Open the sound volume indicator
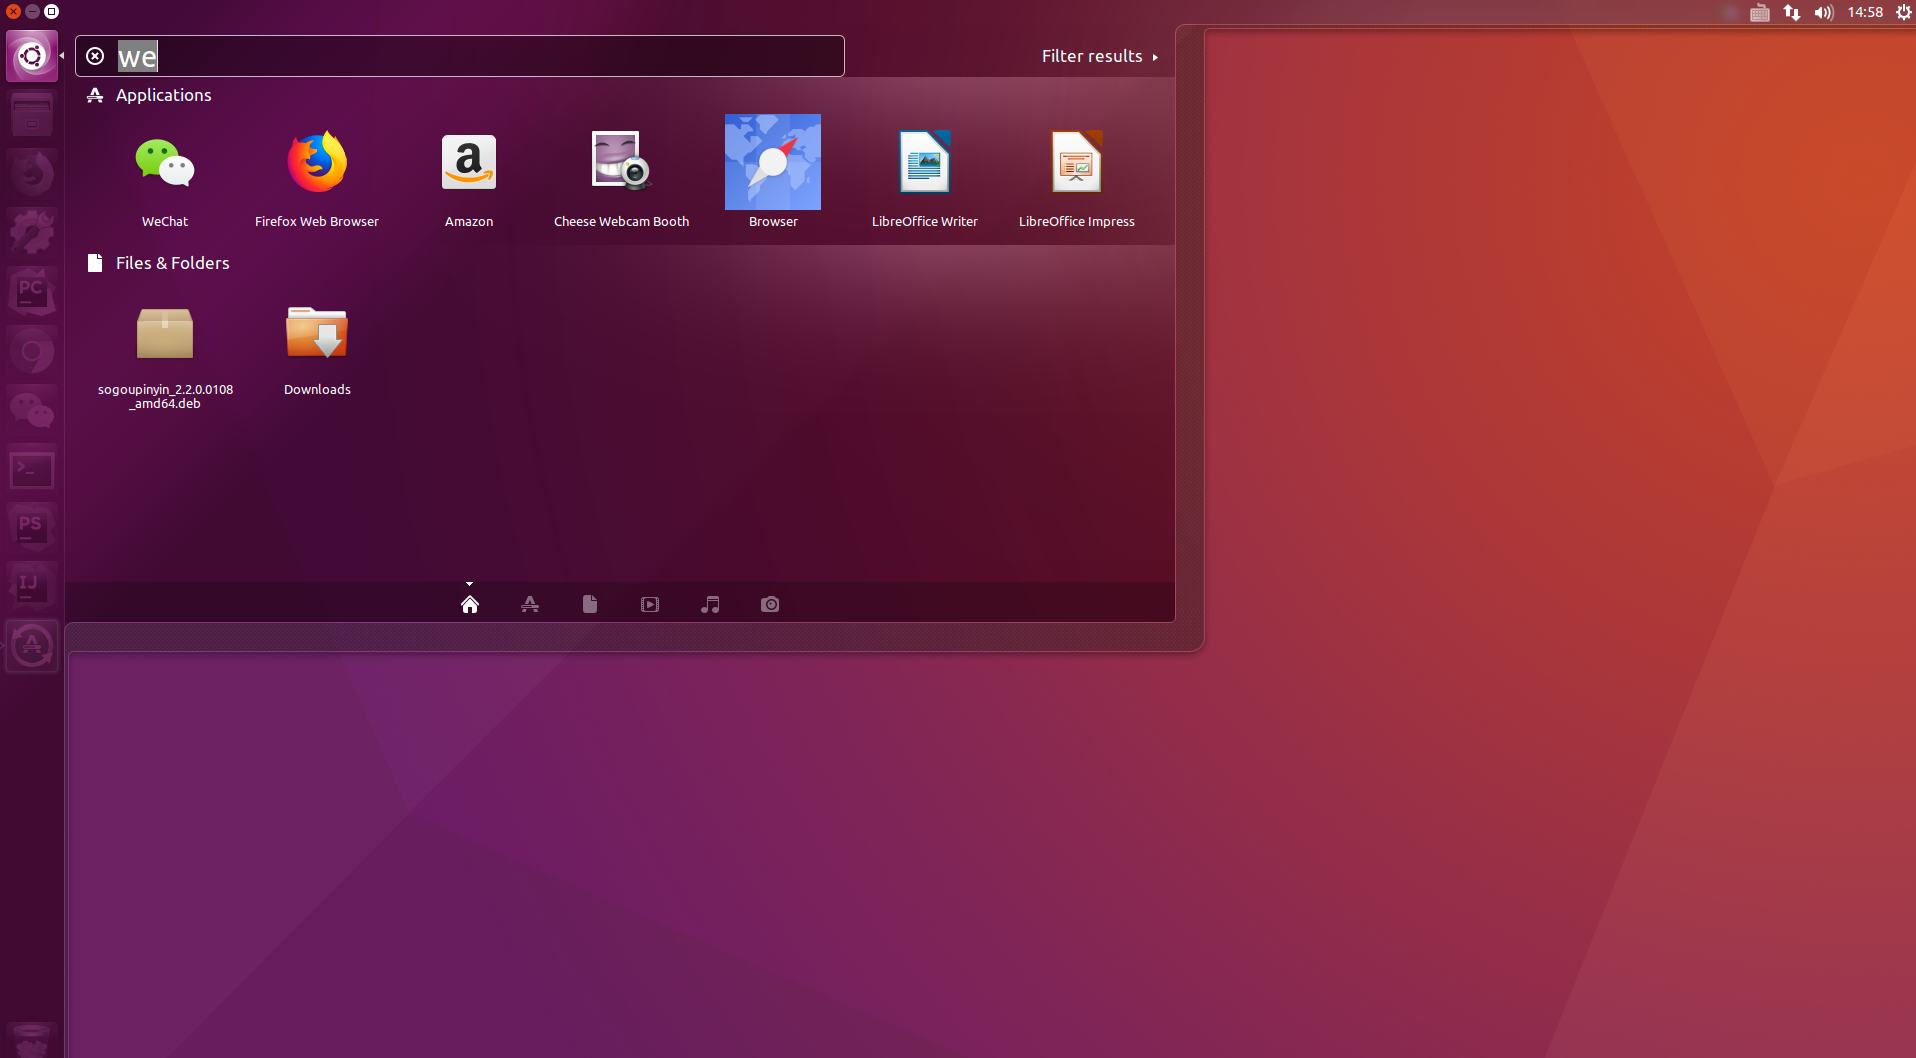Viewport: 1916px width, 1058px height. coord(1824,12)
